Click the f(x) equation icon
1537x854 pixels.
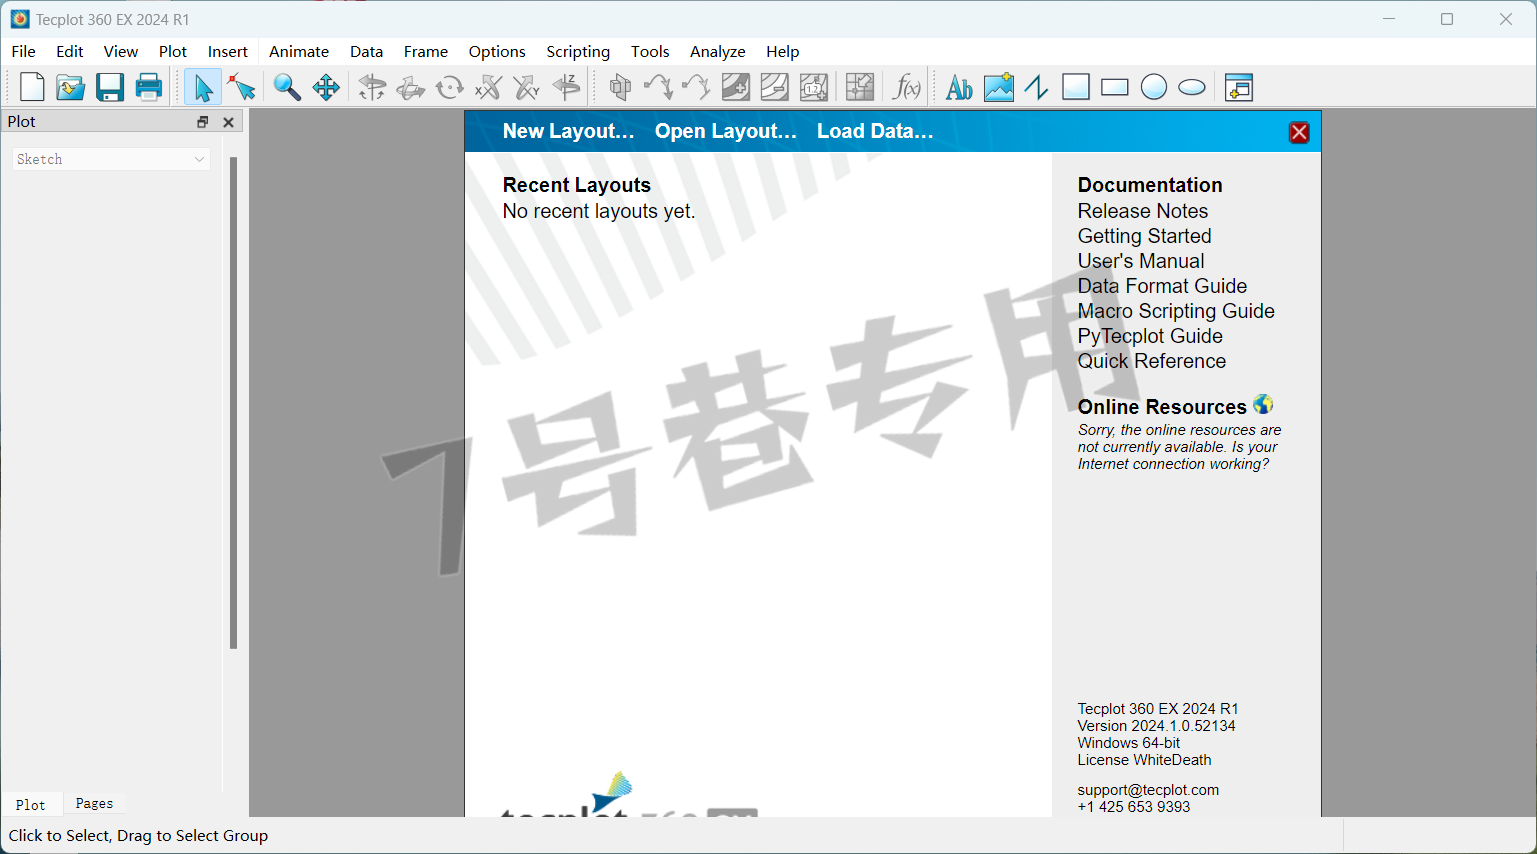[x=906, y=88]
